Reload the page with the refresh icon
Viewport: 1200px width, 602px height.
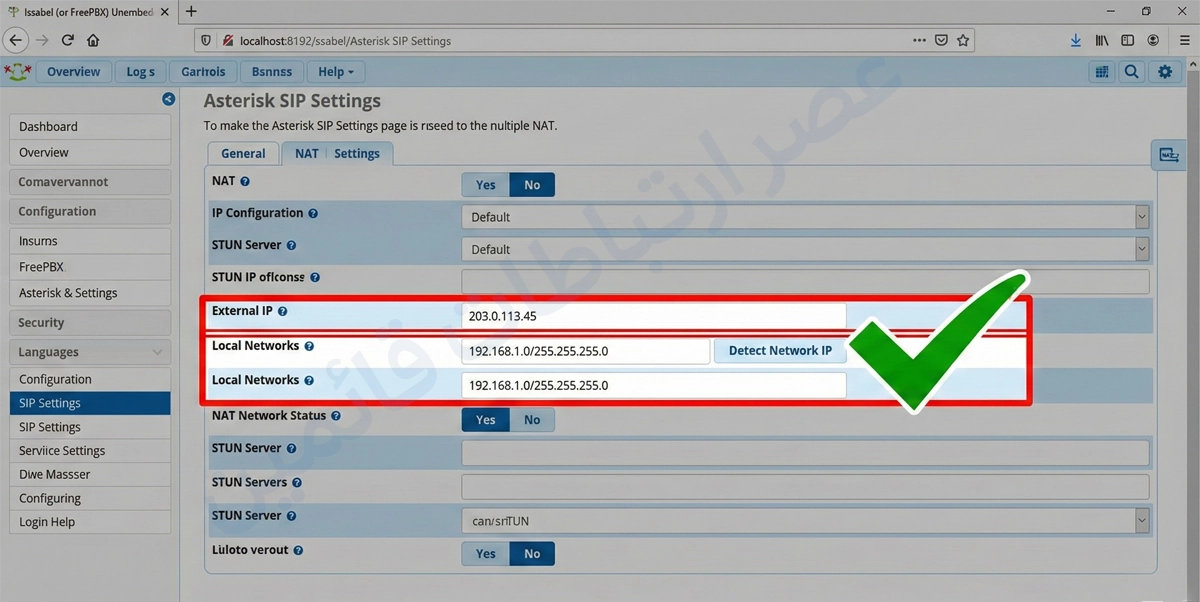coord(68,41)
